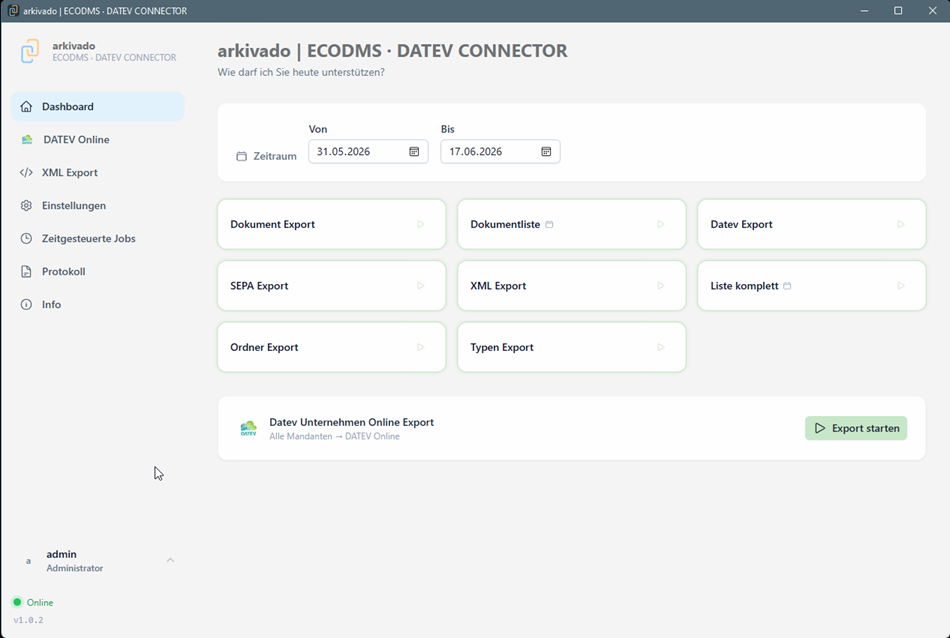Click the 'Datev Unternehmen Online Export' heading
The image size is (950, 638).
tap(351, 422)
